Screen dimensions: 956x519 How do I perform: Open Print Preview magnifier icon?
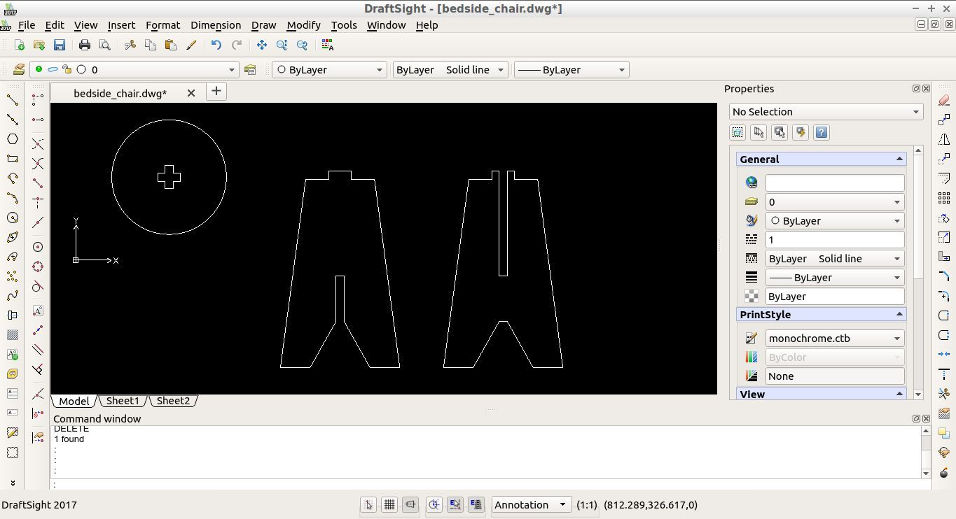(x=104, y=45)
